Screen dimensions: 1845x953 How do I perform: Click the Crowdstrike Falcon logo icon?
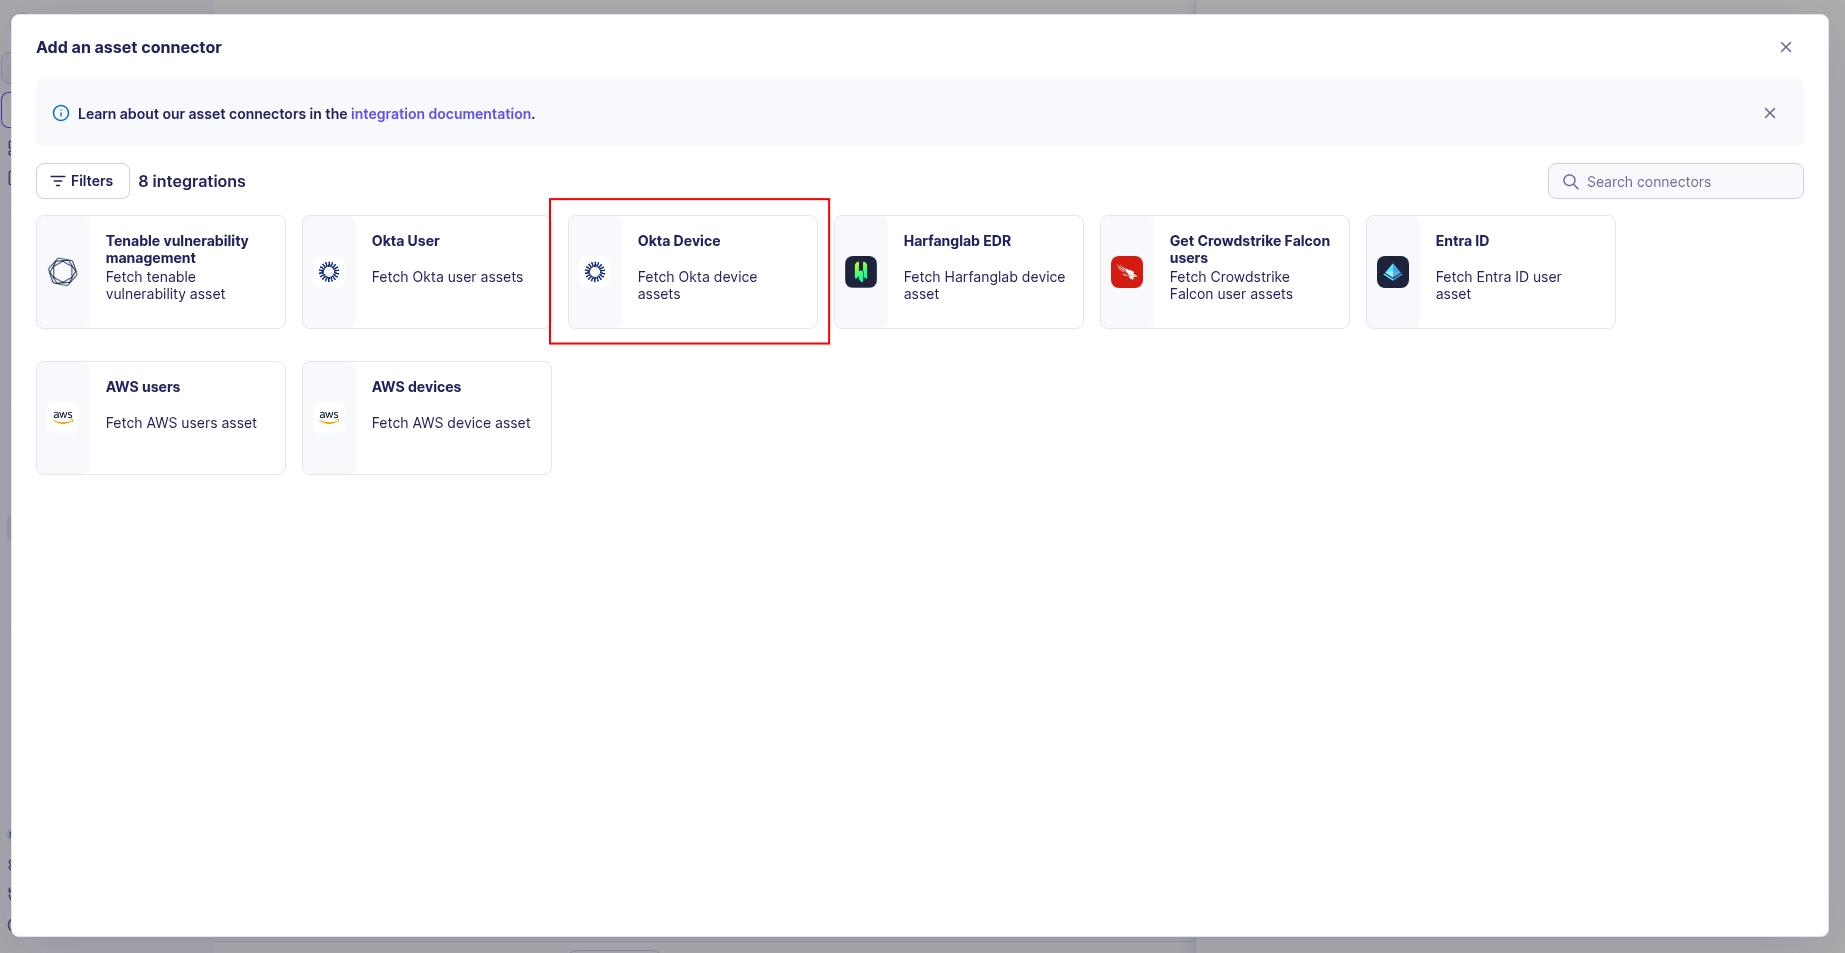point(1127,272)
